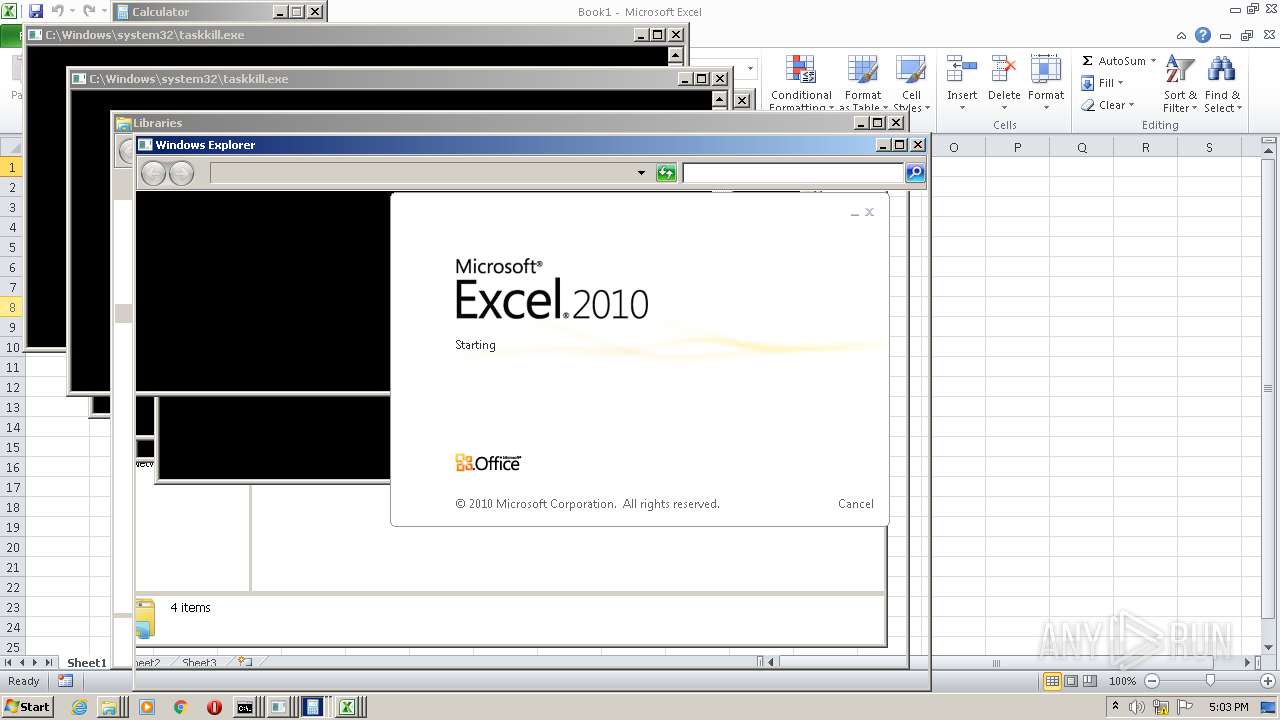Click the Start button
This screenshot has width=1280, height=720.
tap(27, 707)
